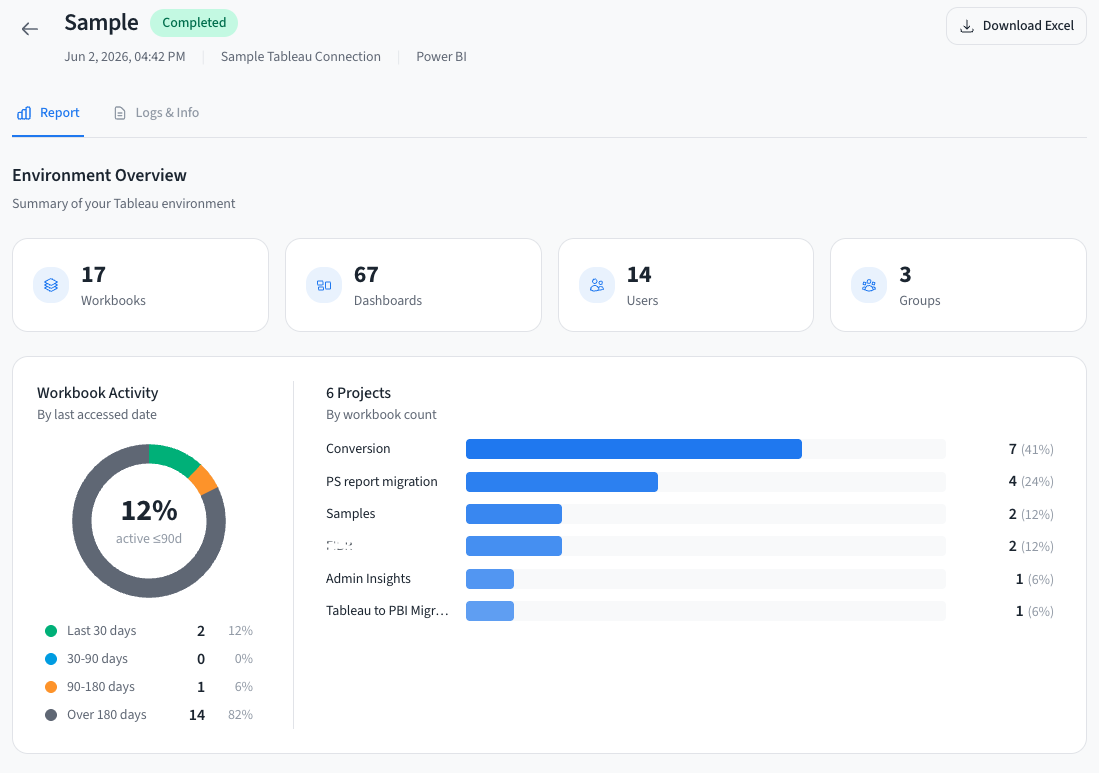Click the '4 (24%)' count value

[x=1031, y=481]
